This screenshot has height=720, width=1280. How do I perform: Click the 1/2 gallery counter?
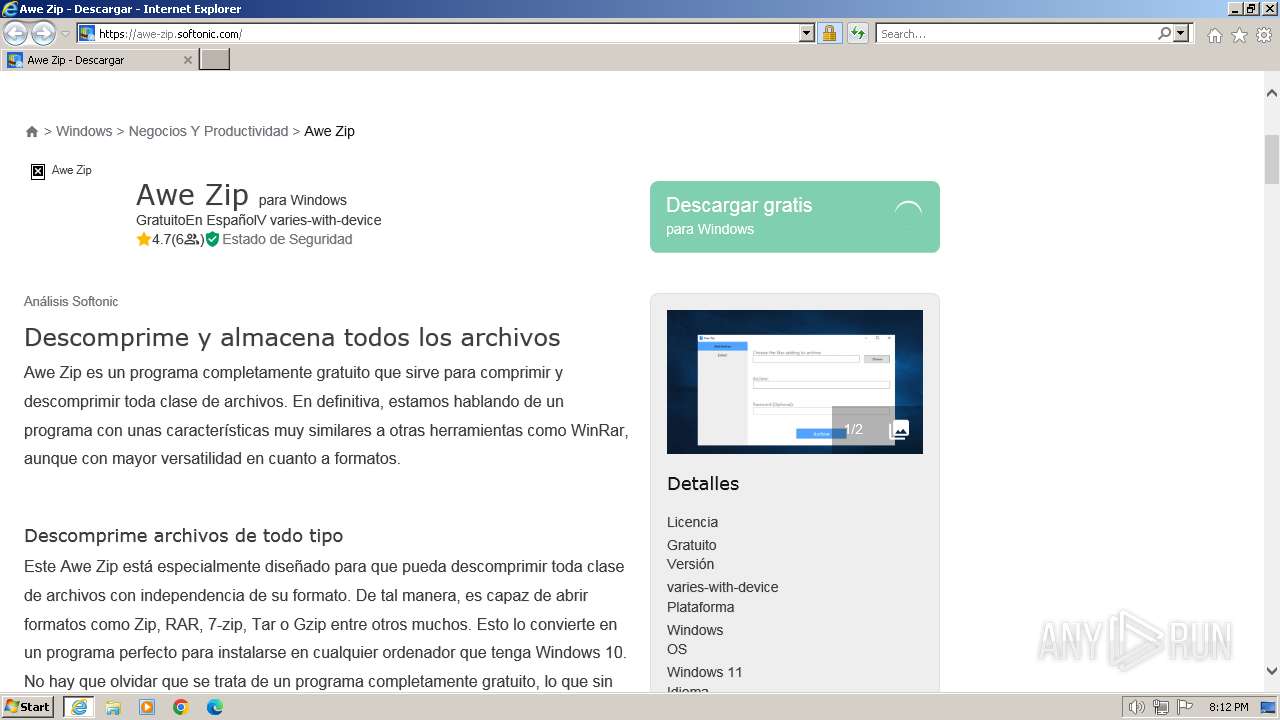point(853,430)
